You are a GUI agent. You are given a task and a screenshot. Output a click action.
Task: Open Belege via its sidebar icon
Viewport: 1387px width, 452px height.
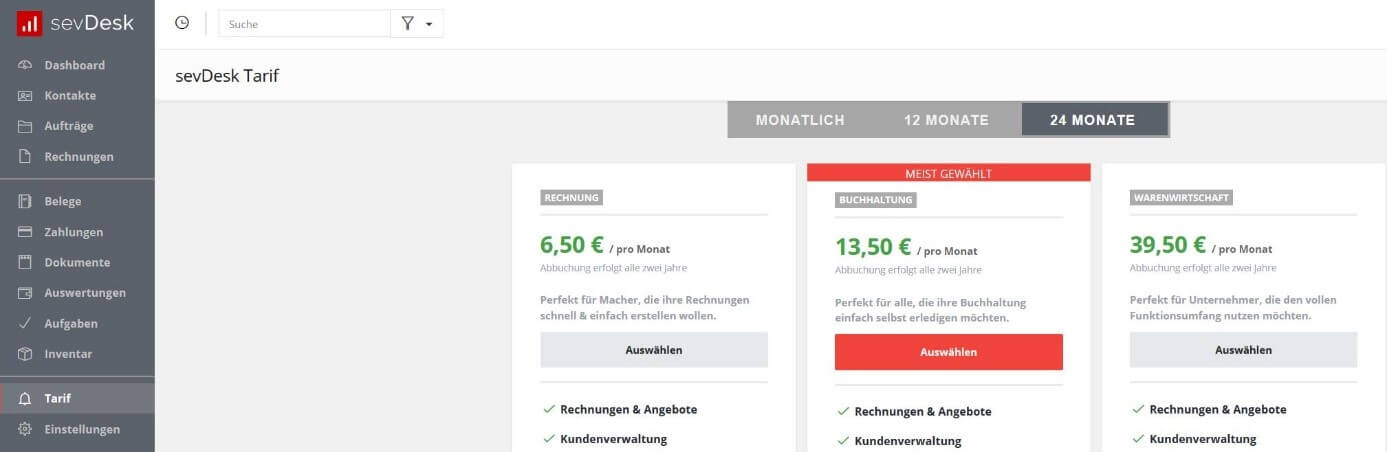(x=26, y=202)
